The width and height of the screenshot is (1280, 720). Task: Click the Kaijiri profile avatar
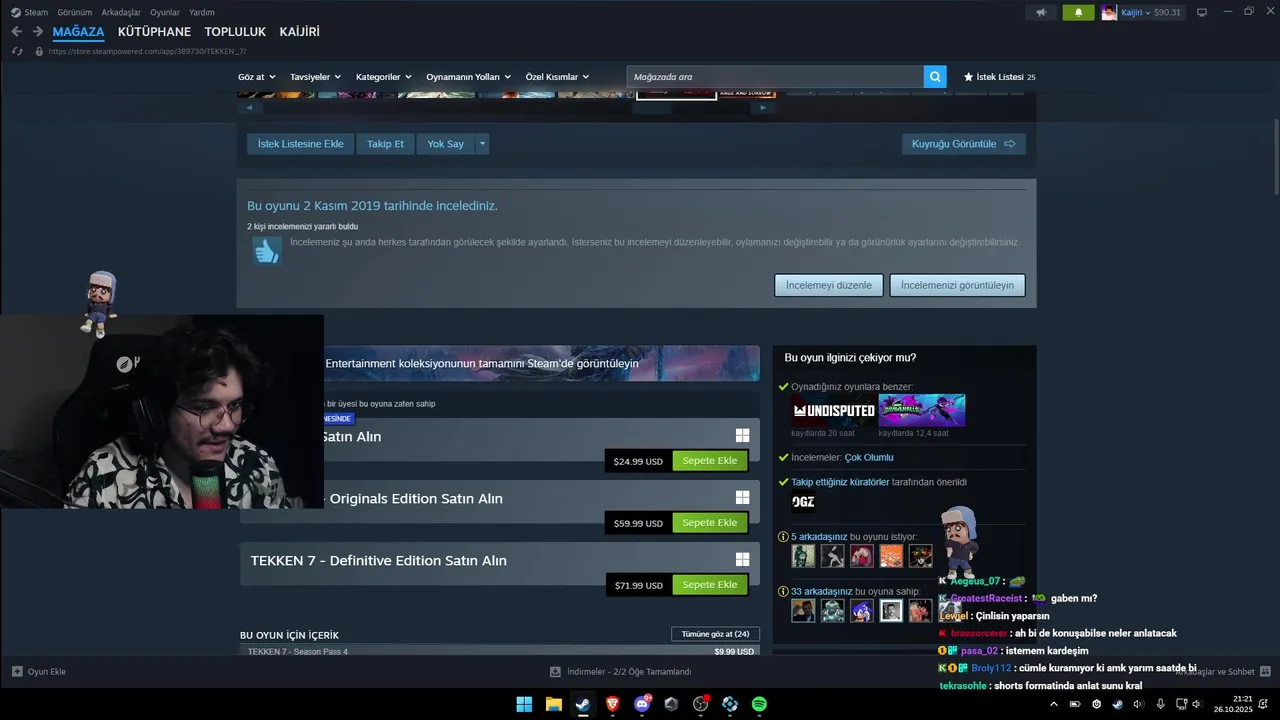(x=1109, y=12)
